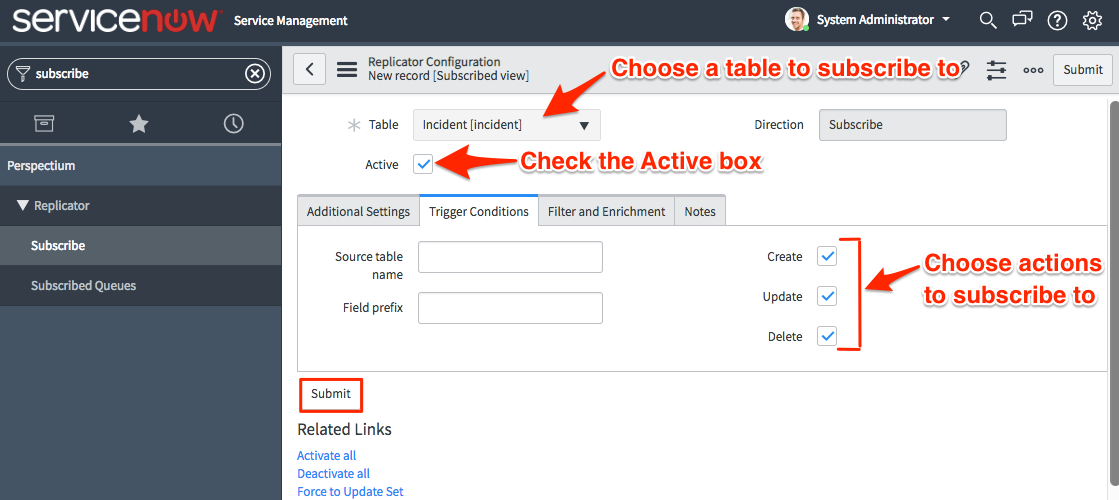Switch to Additional Settings tab
The image size is (1119, 500).
point(358,211)
